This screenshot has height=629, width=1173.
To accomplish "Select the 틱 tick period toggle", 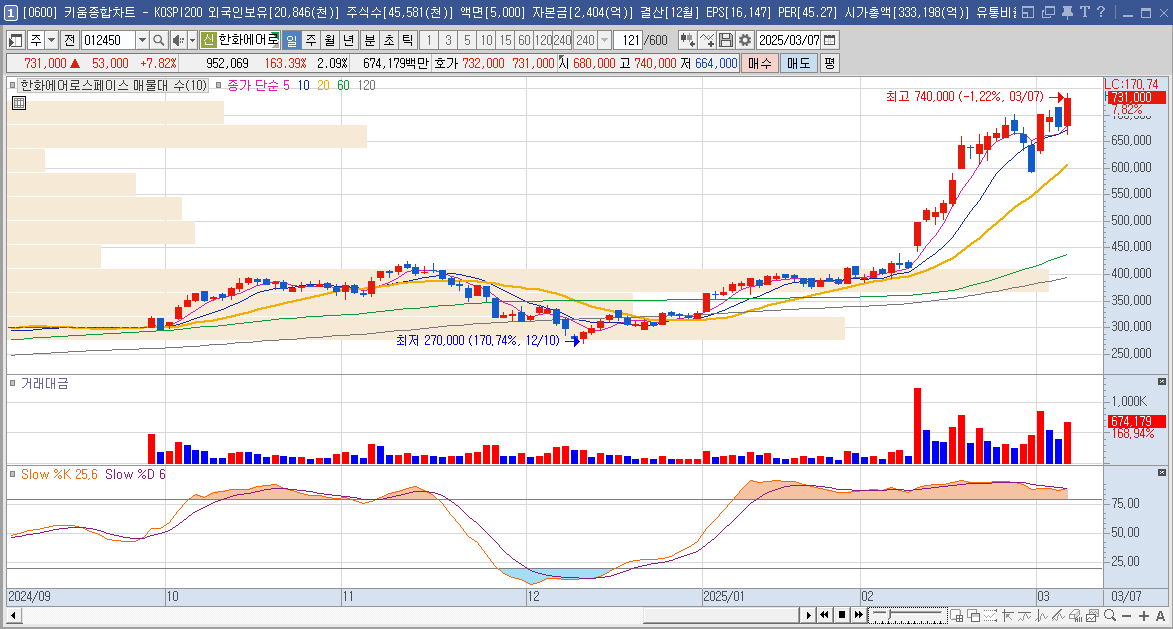I will click(x=407, y=40).
